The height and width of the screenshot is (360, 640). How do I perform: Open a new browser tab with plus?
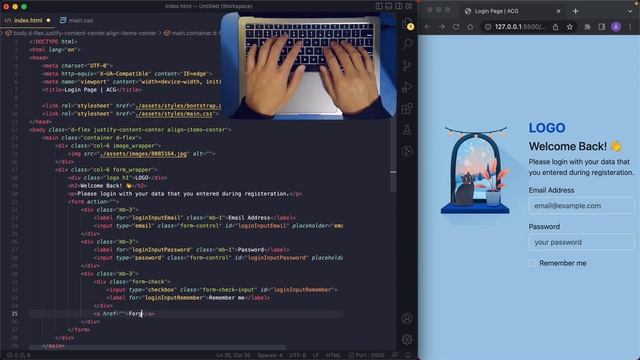coord(576,11)
